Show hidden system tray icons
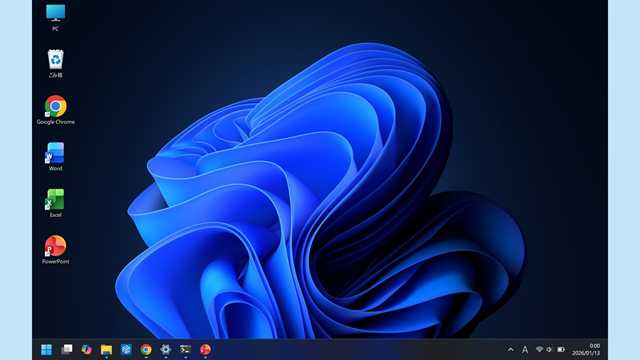 tap(511, 349)
